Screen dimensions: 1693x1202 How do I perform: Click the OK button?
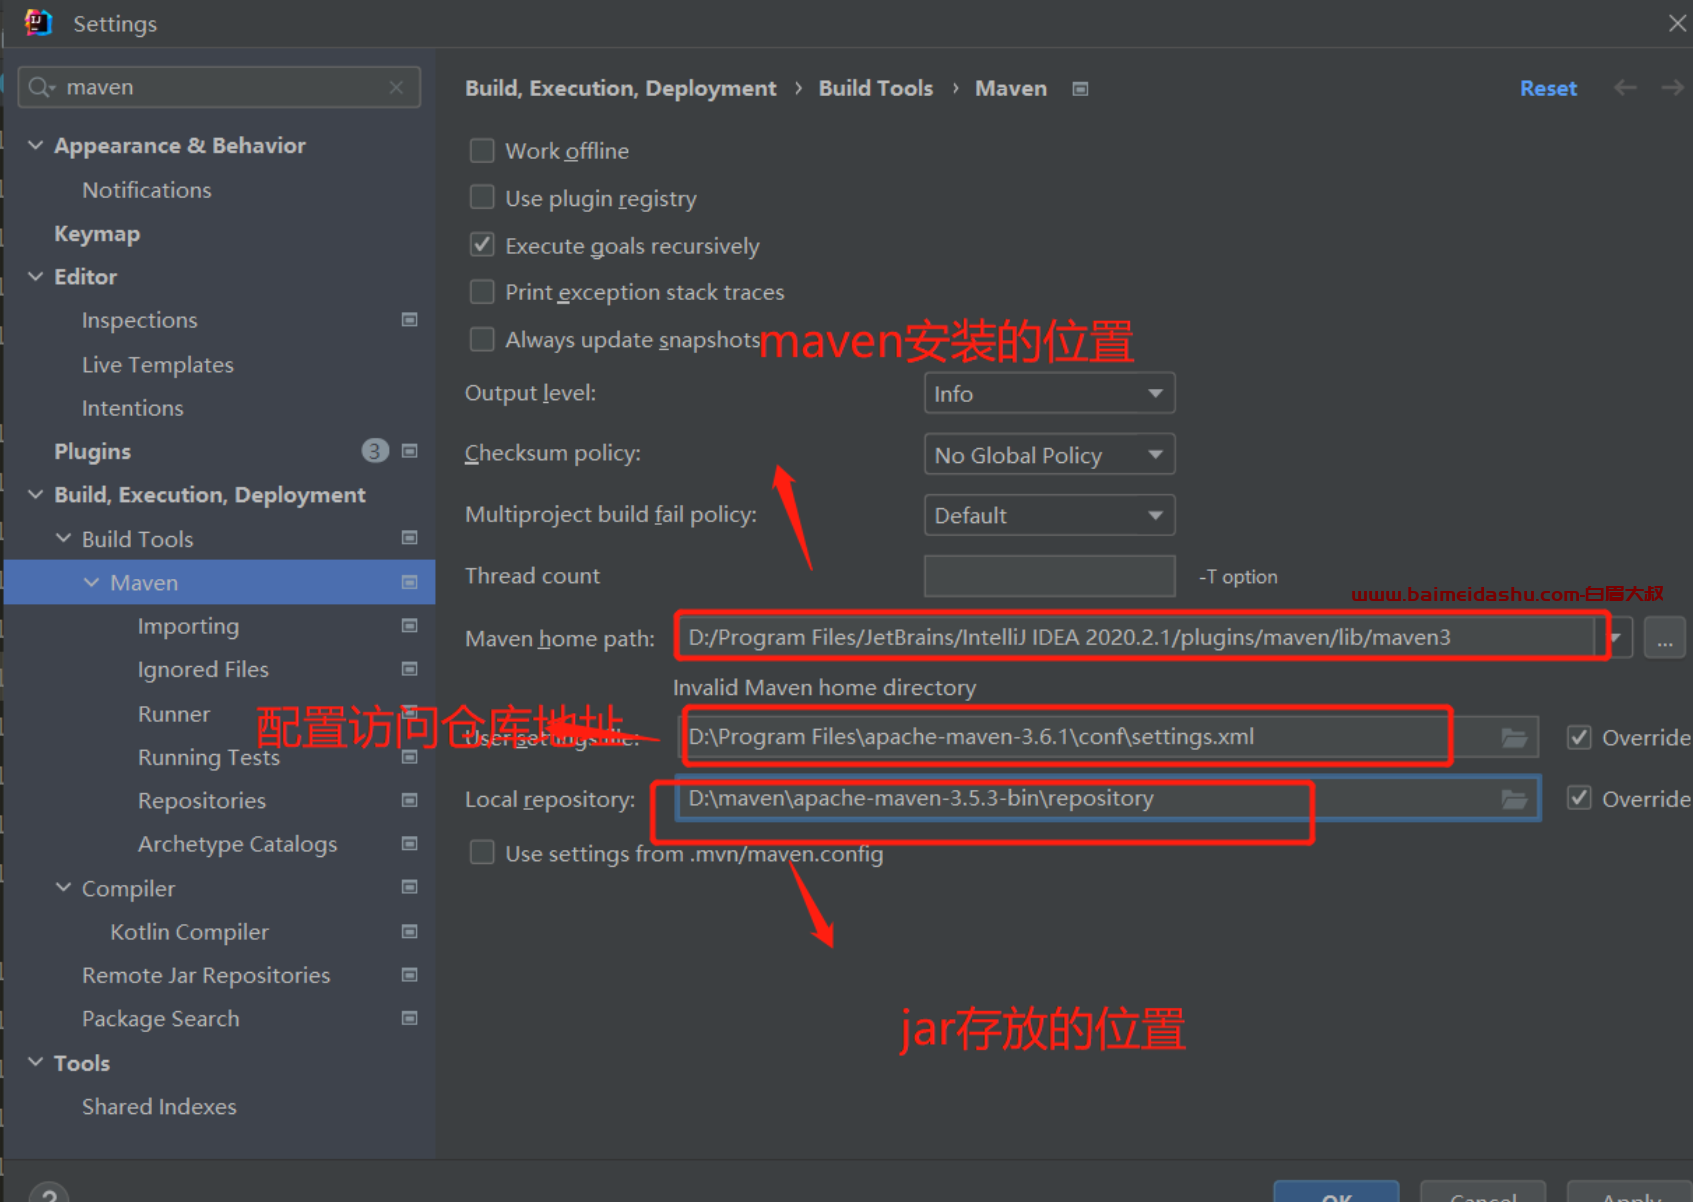coord(1336,1192)
